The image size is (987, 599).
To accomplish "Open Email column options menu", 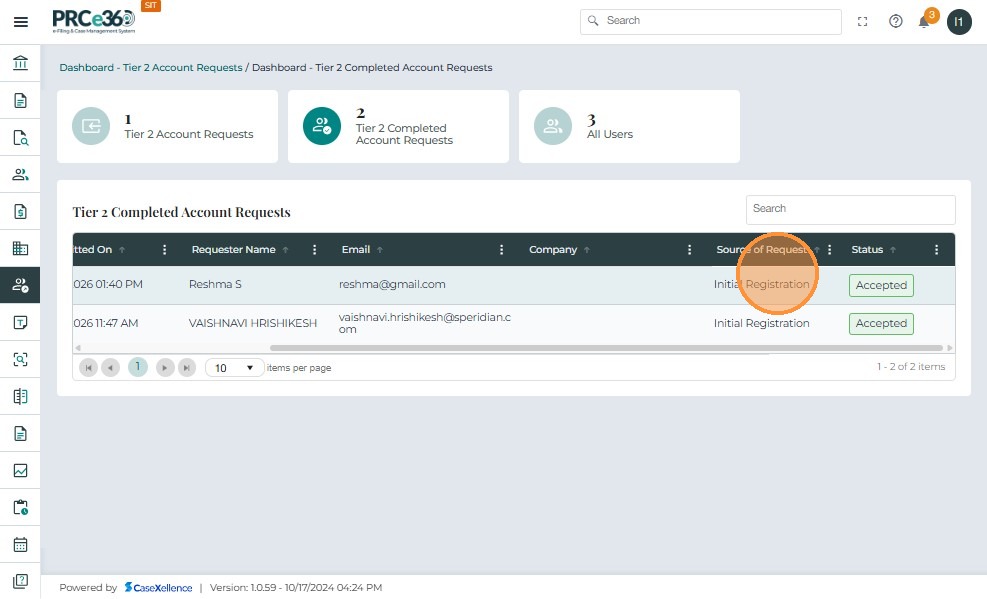I will pos(502,250).
